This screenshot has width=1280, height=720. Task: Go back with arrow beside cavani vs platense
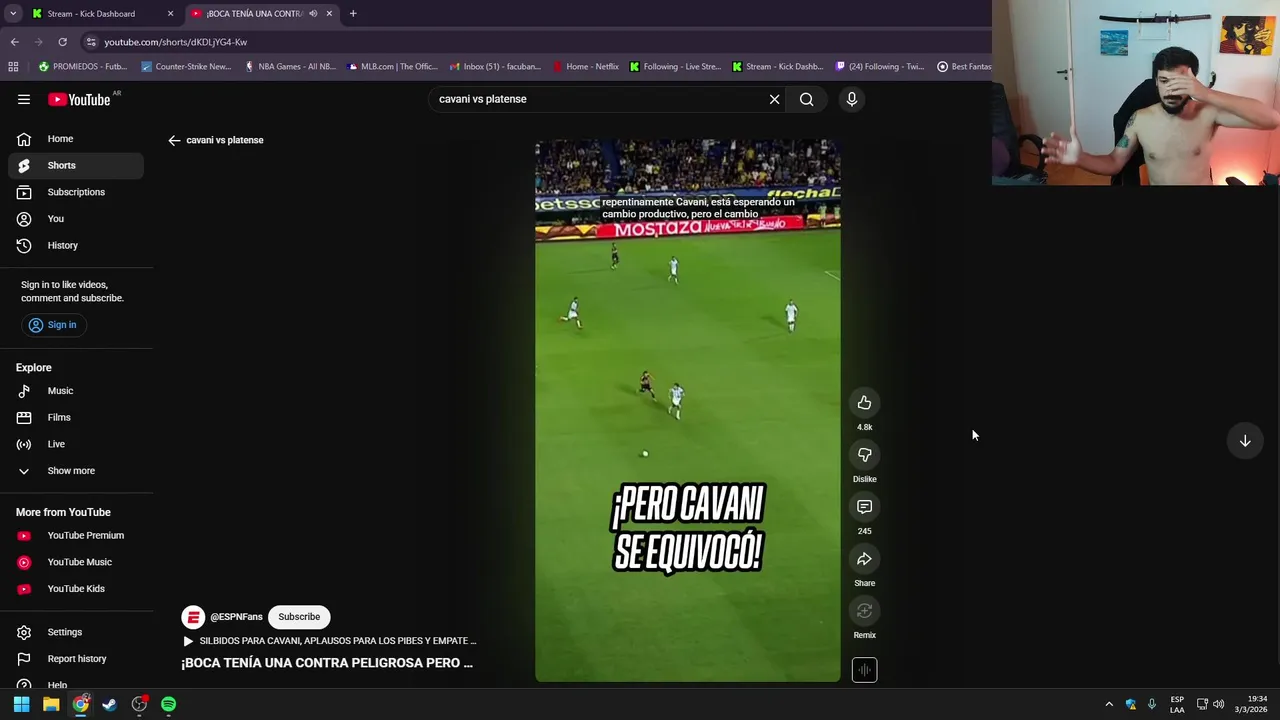point(174,140)
